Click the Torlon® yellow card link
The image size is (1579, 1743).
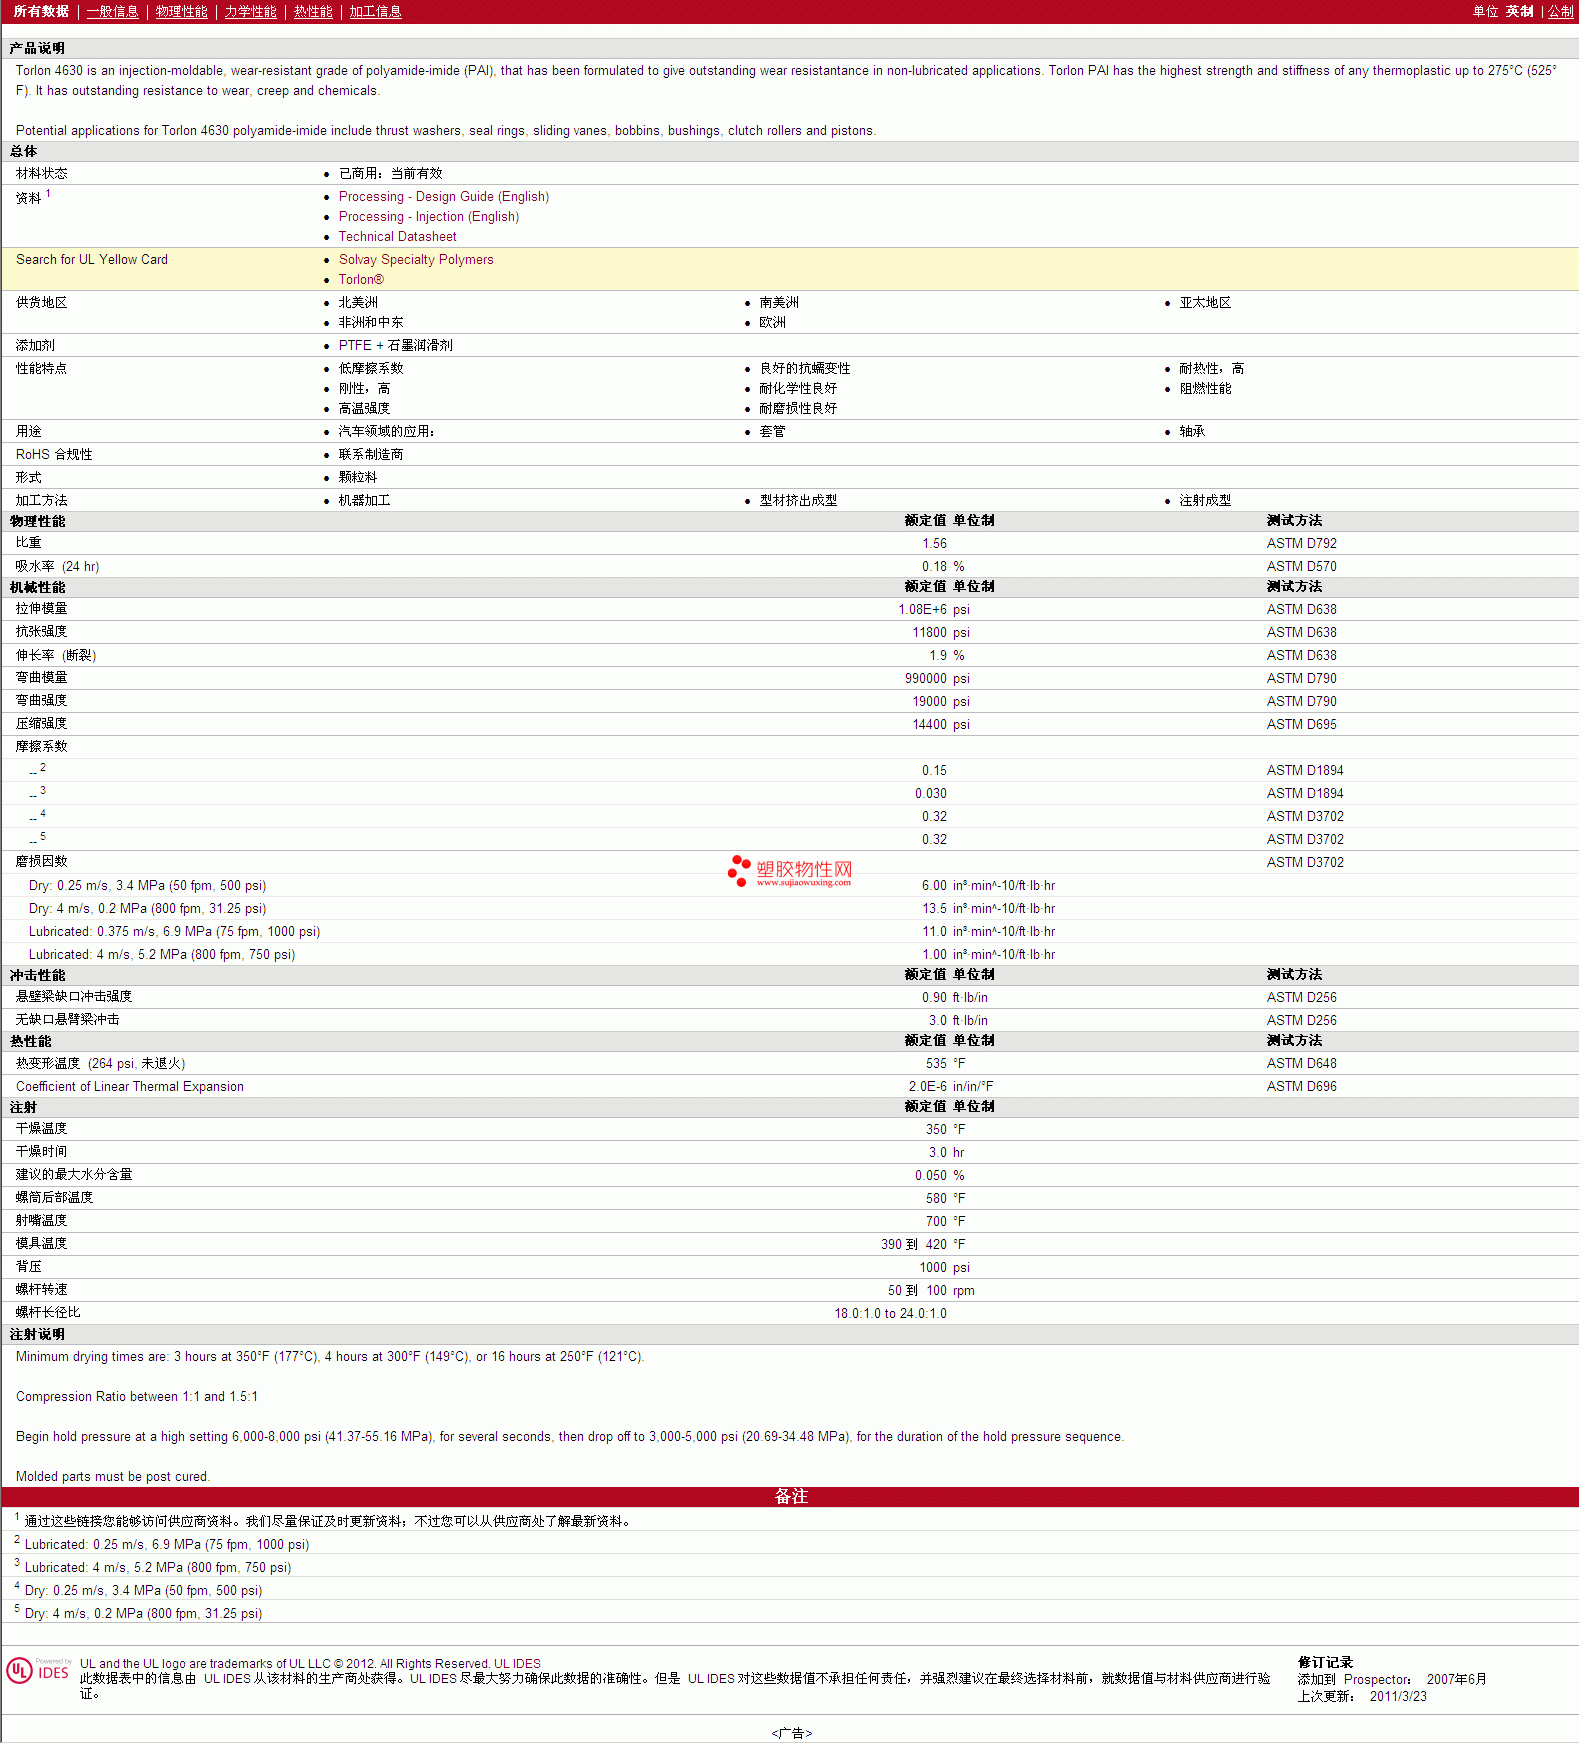(x=361, y=280)
